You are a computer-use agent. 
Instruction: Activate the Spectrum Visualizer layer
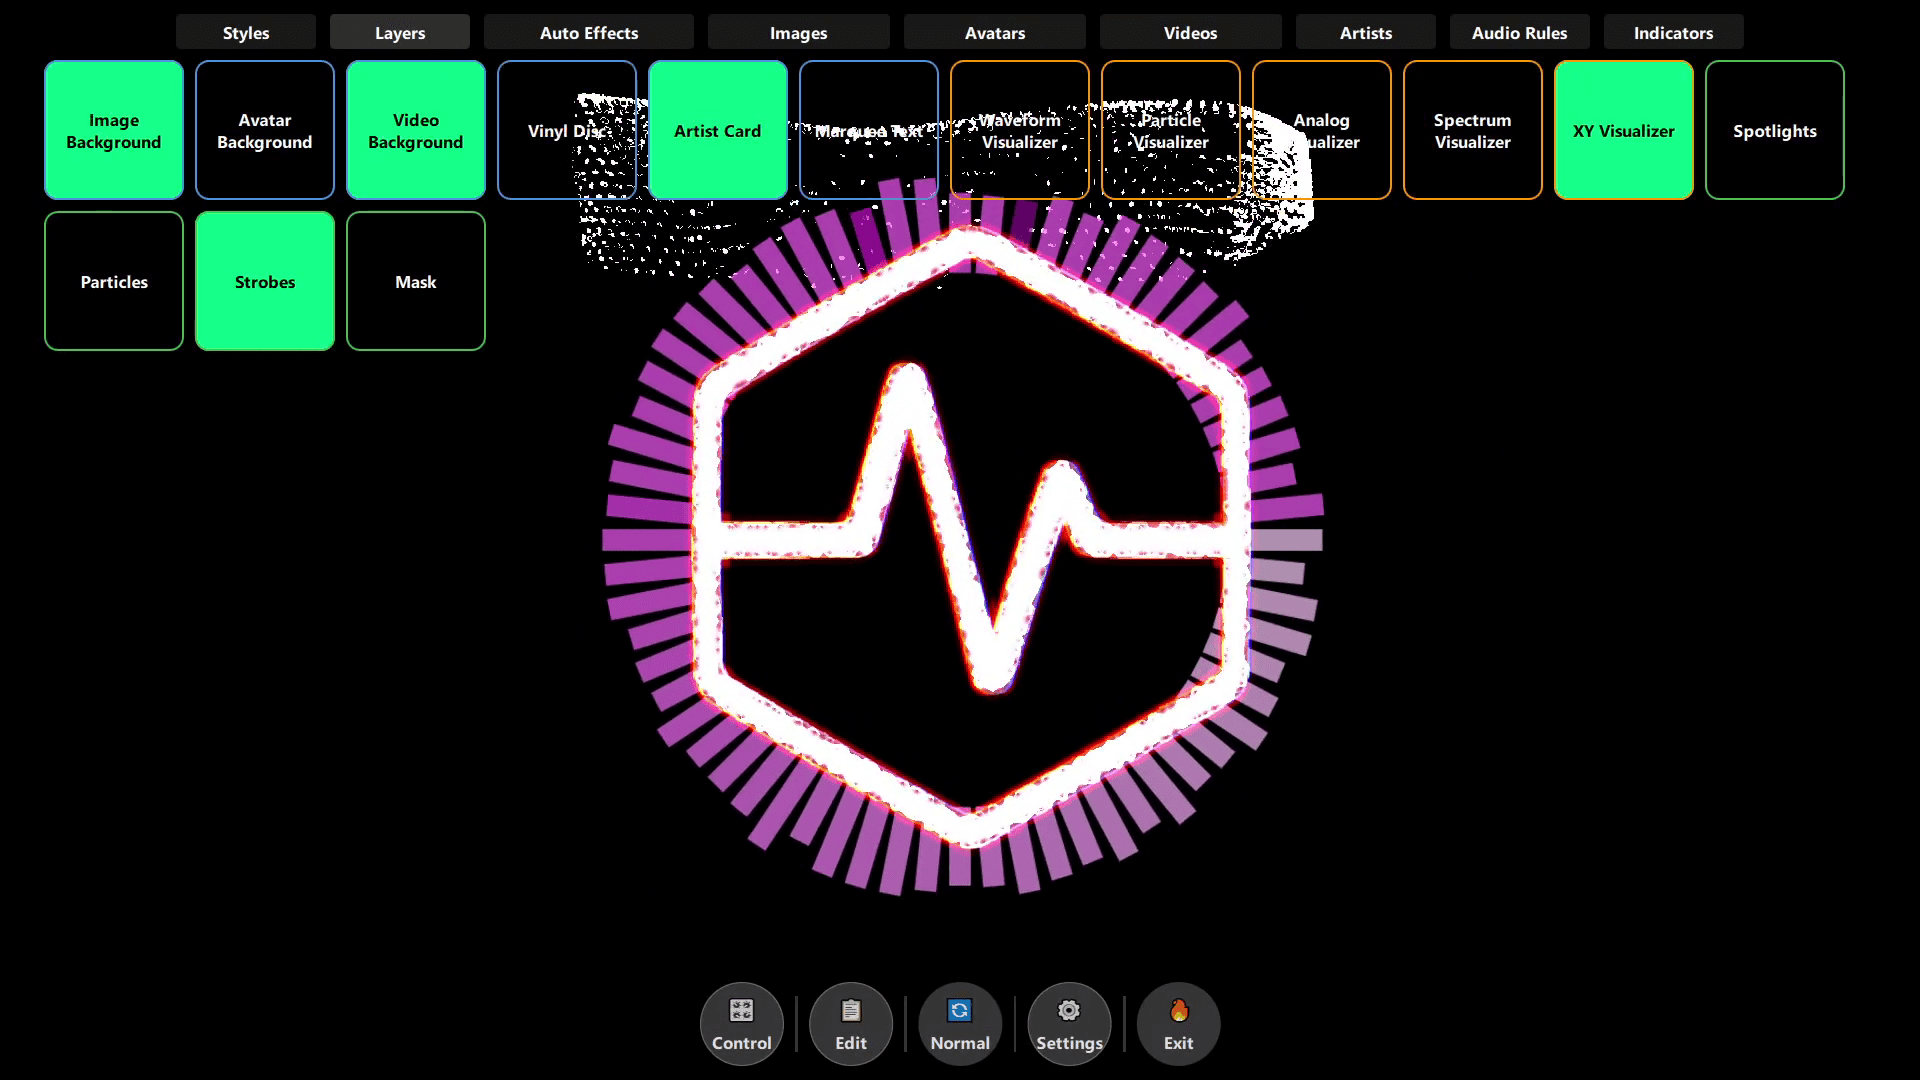[1472, 130]
